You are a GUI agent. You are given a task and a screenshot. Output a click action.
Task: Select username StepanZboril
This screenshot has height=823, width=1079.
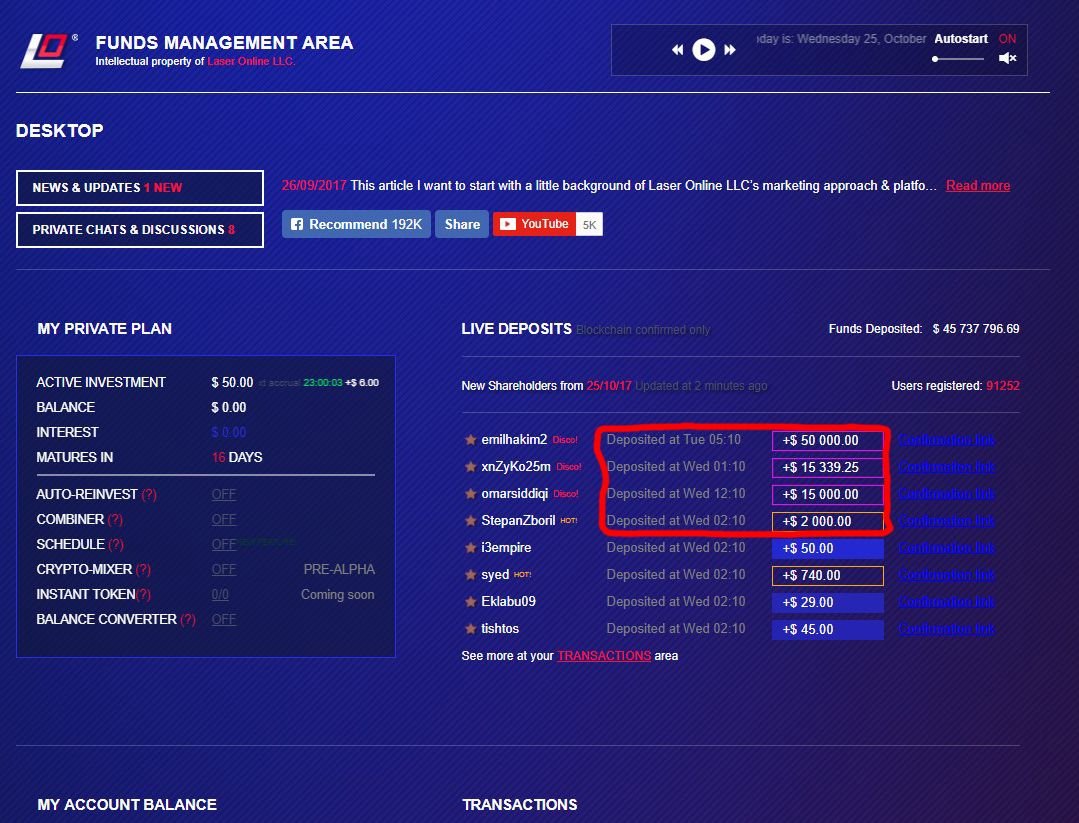point(518,521)
